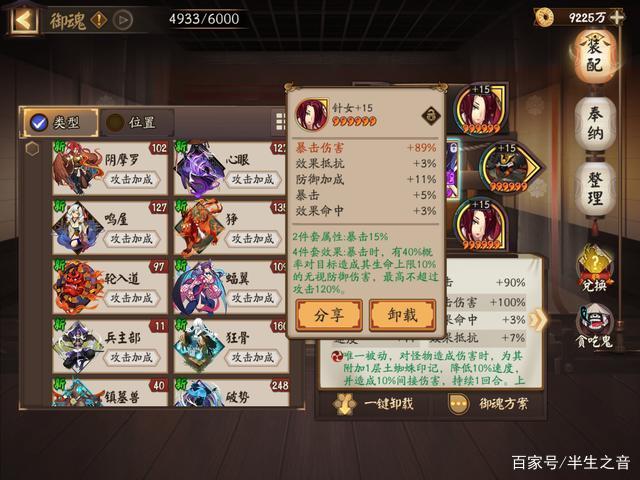Switch the soul list grid view icon

[x=280, y=122]
